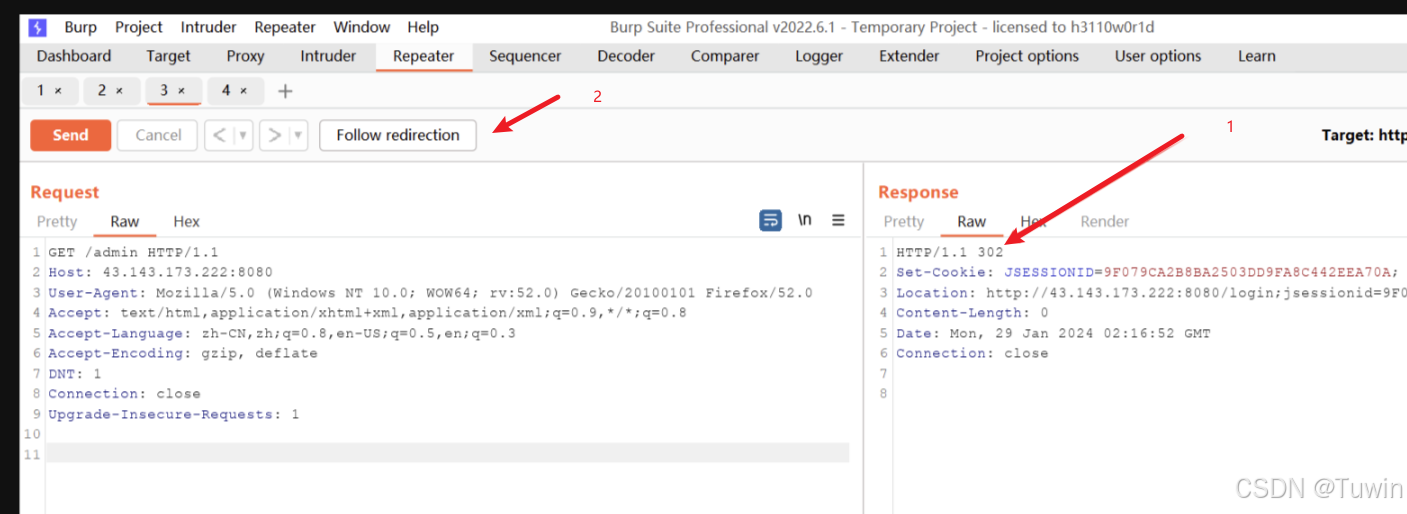Open the Burp menu
The height and width of the screenshot is (514, 1407).
[x=81, y=27]
